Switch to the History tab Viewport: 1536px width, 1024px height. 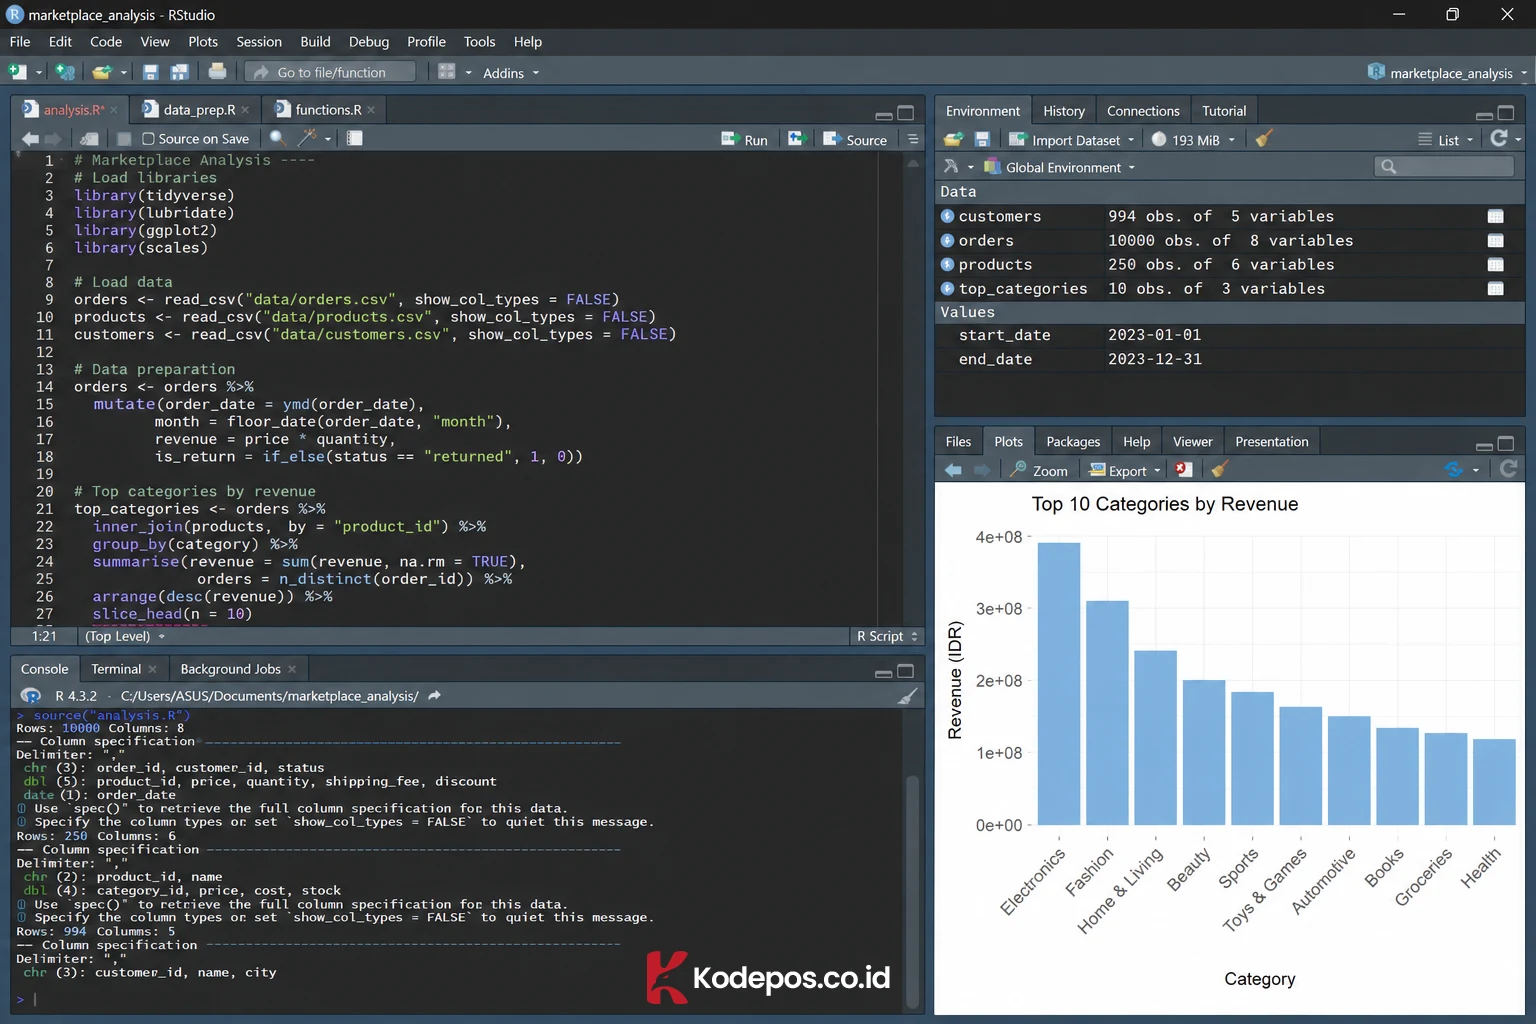point(1063,111)
